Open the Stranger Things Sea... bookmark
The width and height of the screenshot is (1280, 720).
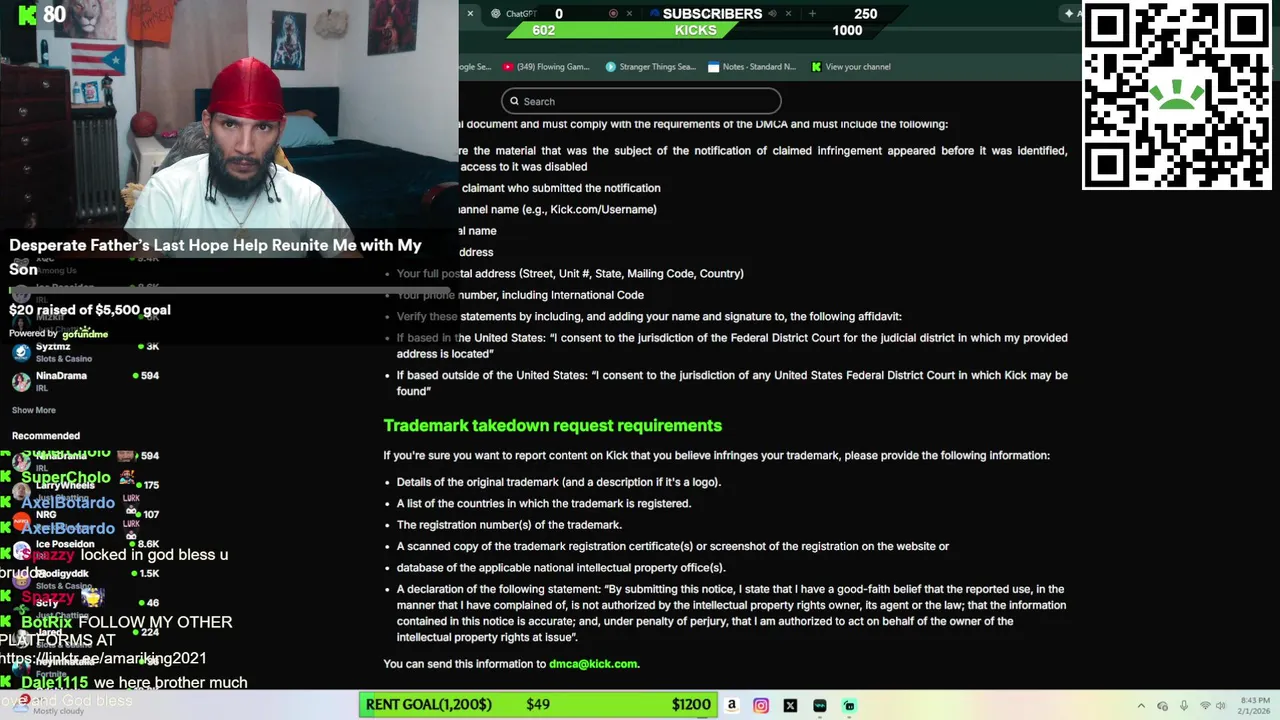tap(650, 67)
